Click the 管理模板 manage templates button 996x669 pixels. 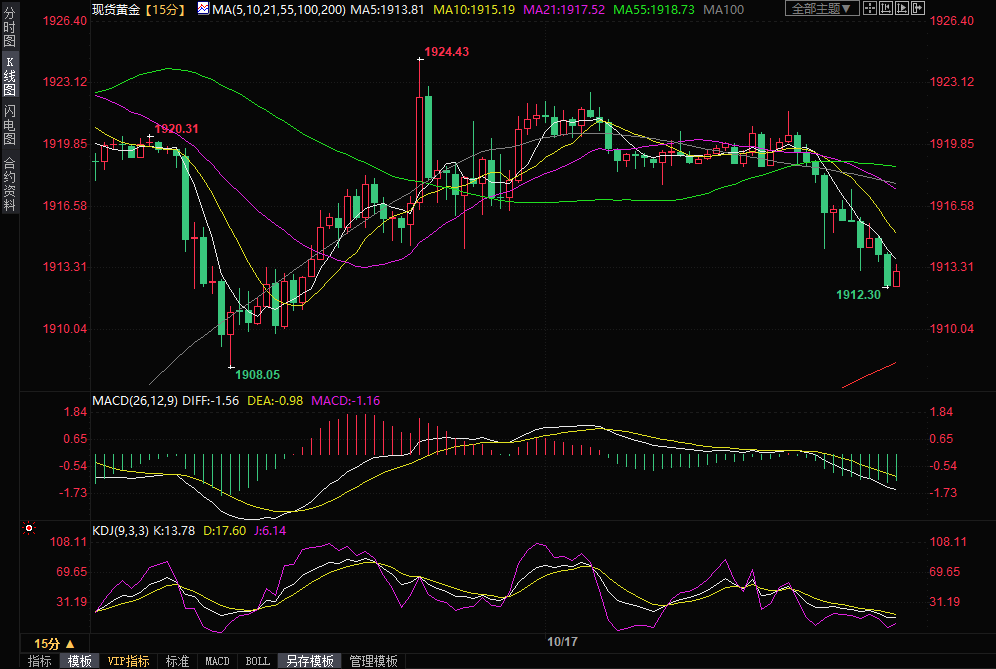[x=373, y=661]
